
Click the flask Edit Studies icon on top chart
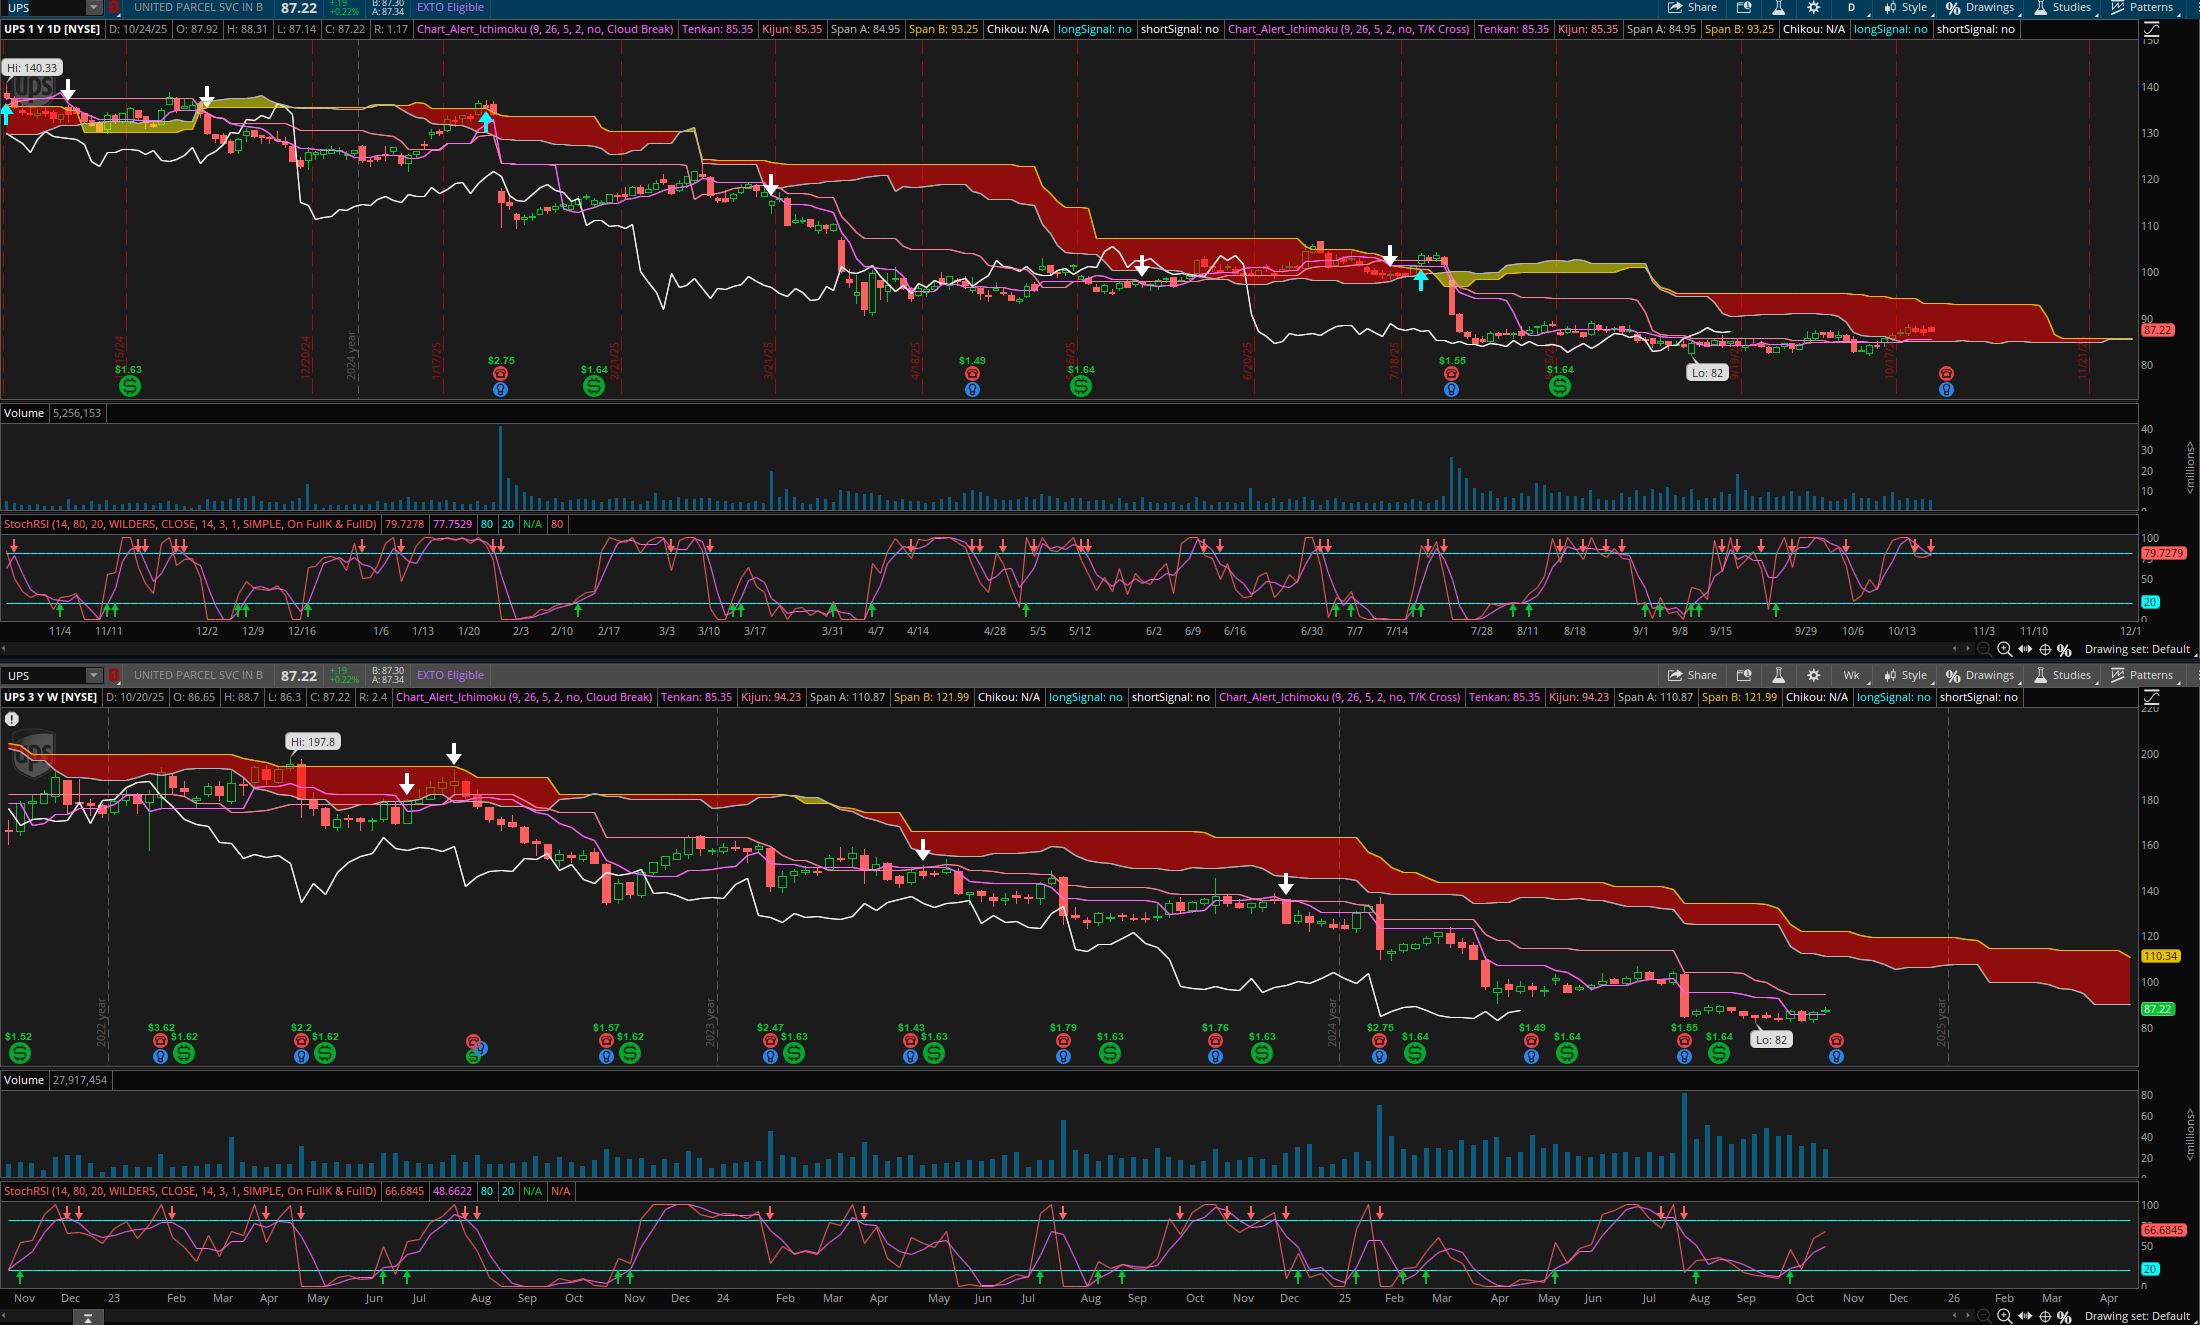[1778, 7]
